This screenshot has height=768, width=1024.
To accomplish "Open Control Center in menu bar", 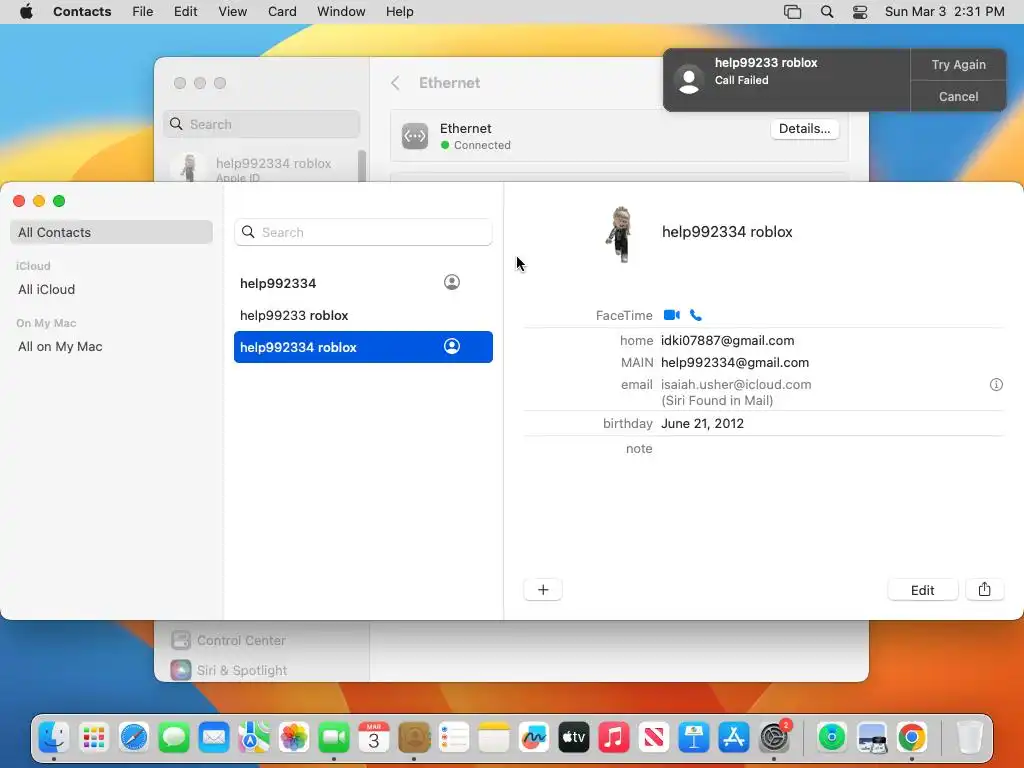I will [x=860, y=12].
